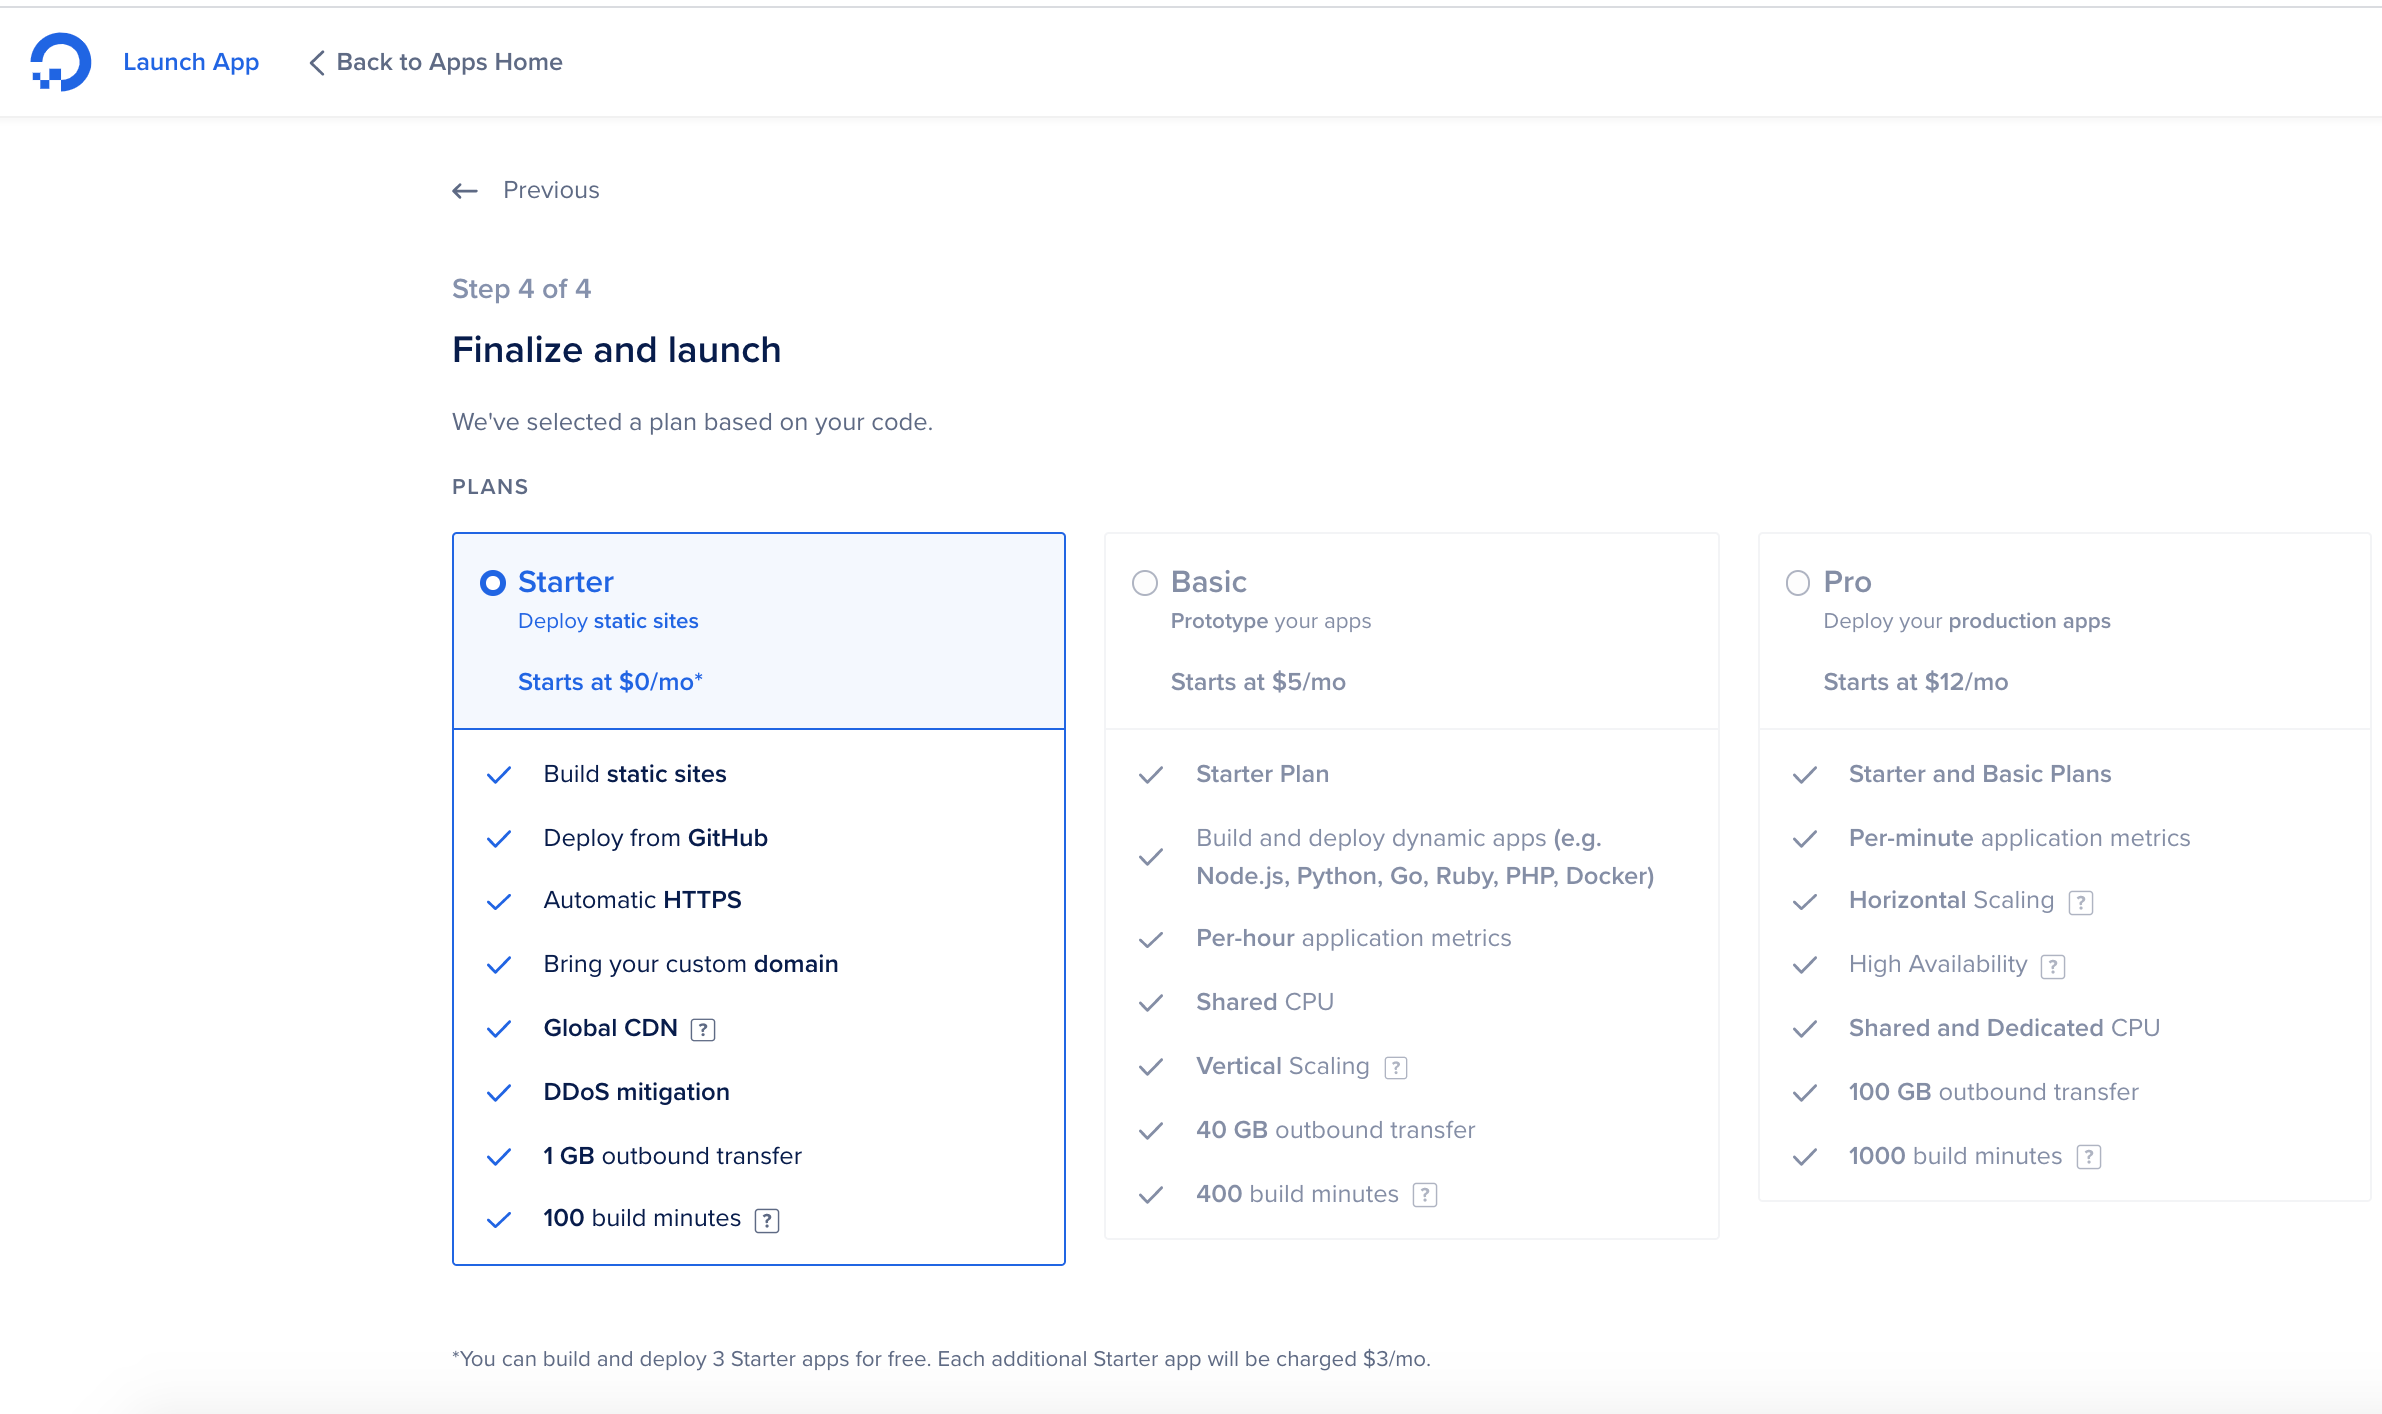Viewport: 2382px width, 1414px height.
Task: Click the Step 4 of 4 label
Action: (x=521, y=289)
